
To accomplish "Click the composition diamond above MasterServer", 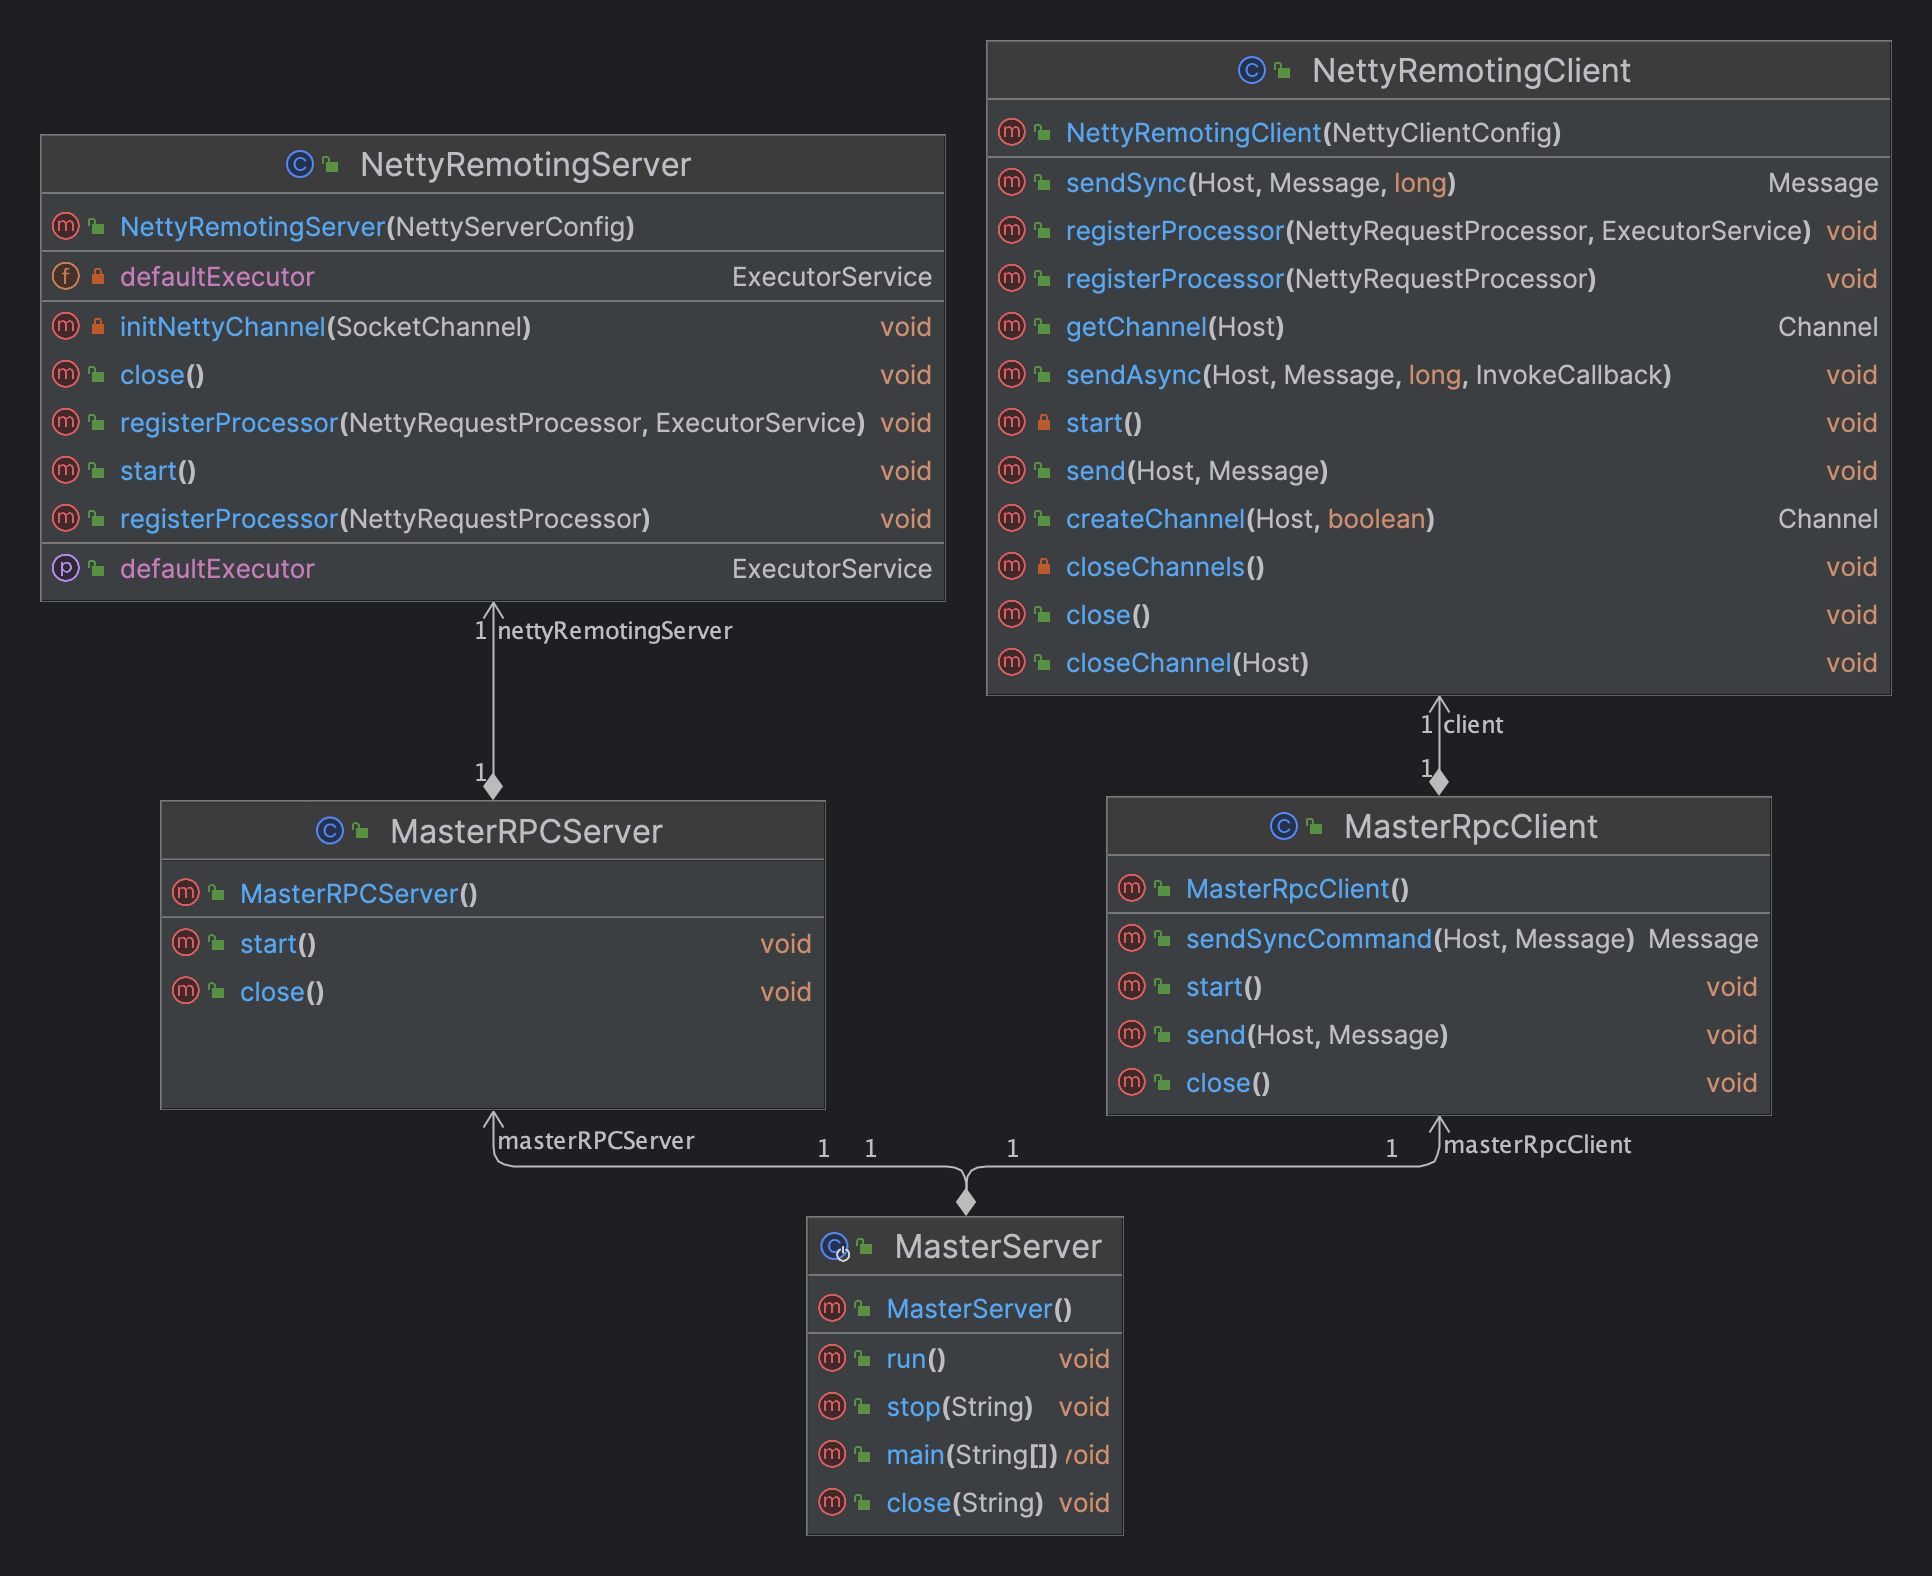I will 966,1201.
